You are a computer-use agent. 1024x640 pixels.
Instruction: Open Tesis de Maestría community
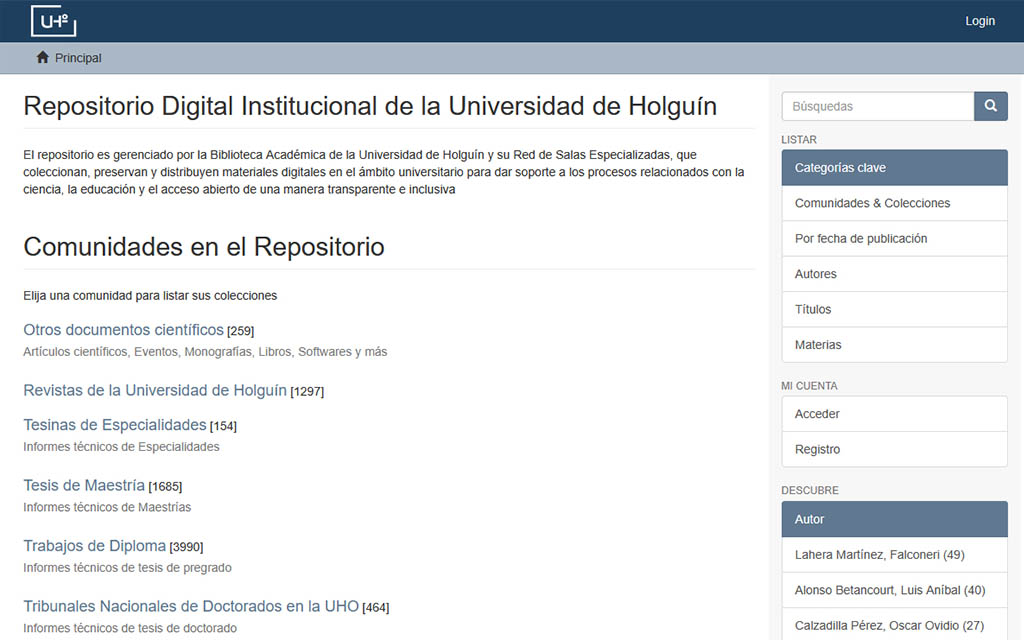(x=84, y=486)
